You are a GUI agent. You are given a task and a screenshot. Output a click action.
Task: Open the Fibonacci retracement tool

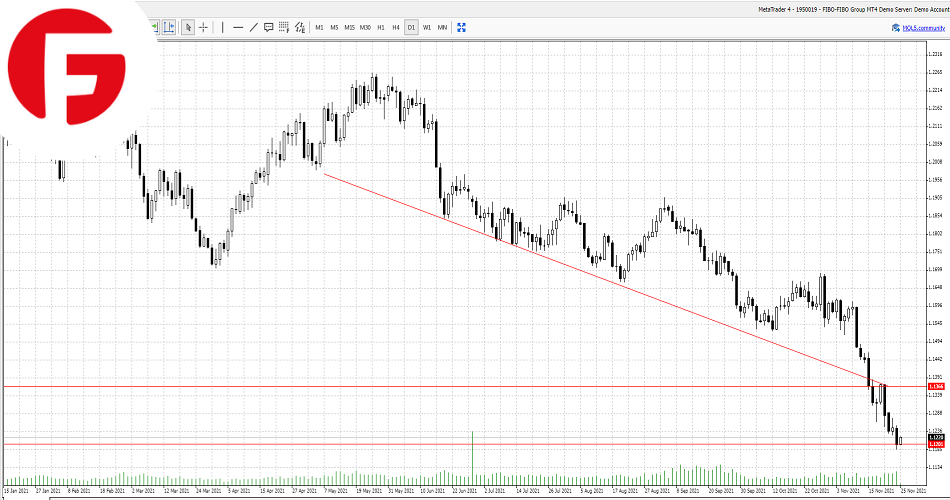pyautogui.click(x=284, y=27)
